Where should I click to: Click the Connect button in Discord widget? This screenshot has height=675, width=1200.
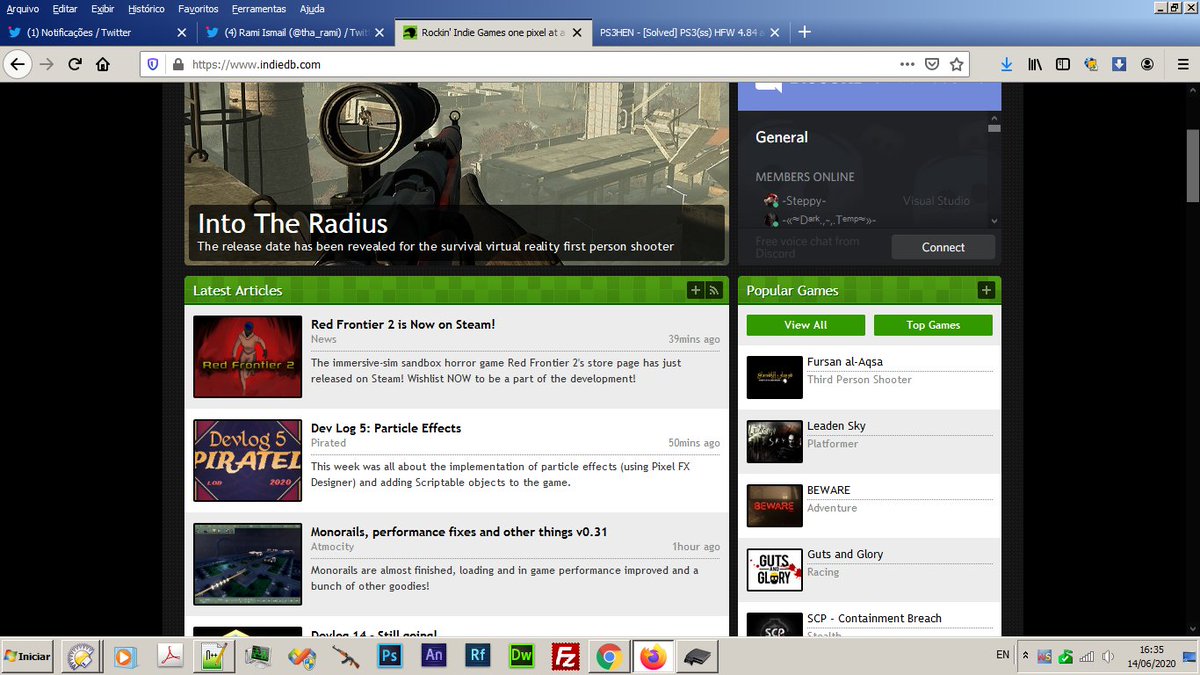pyautogui.click(x=943, y=247)
